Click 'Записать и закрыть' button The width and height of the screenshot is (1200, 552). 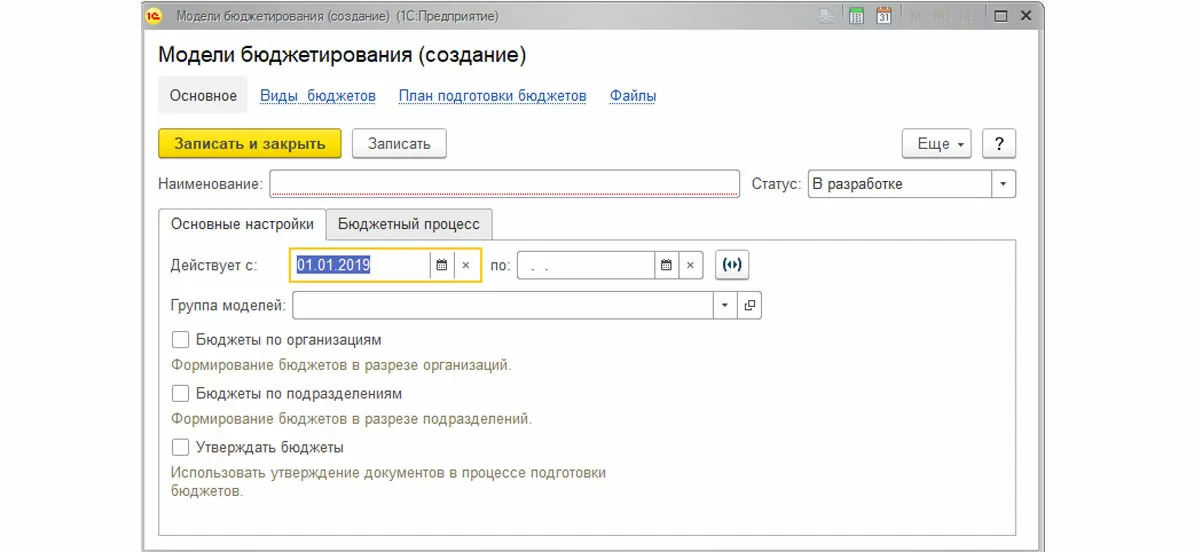click(x=250, y=144)
